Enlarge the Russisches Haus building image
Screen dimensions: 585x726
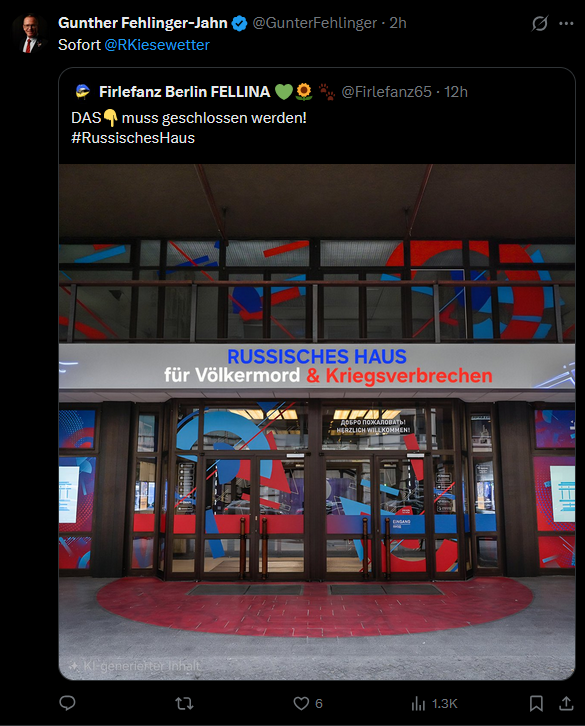[317, 422]
